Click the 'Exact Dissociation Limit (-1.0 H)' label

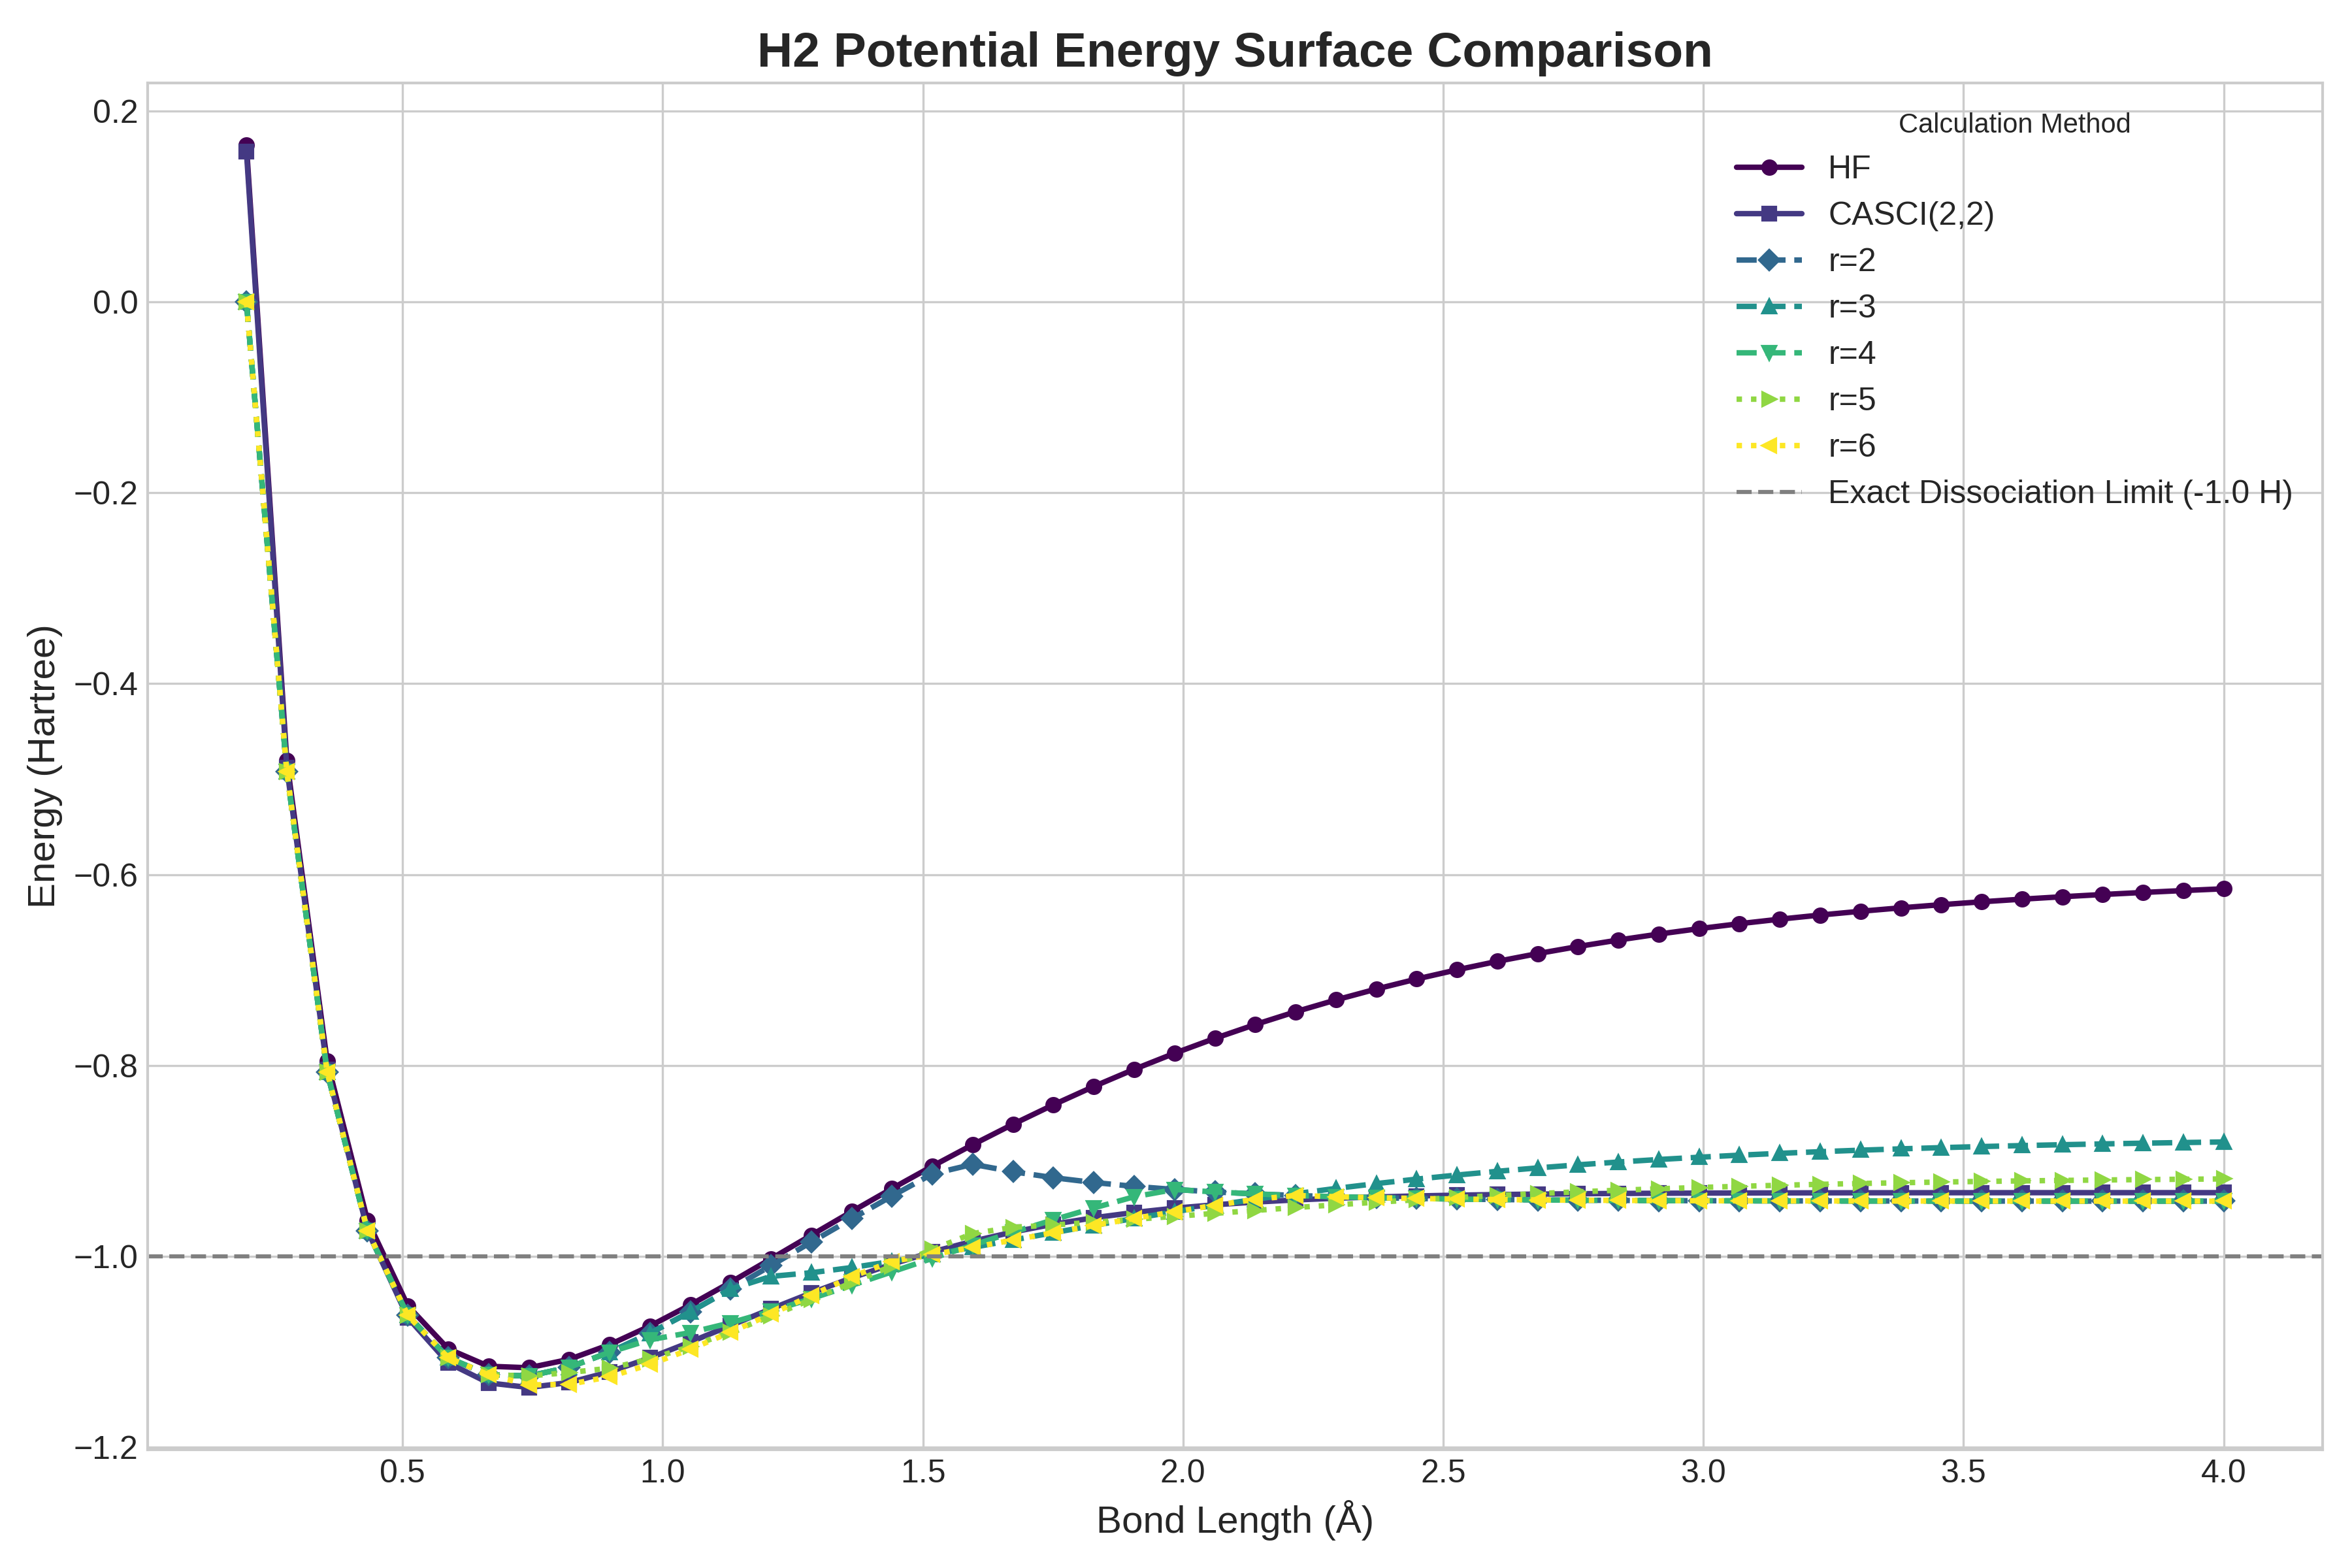coord(2060,492)
